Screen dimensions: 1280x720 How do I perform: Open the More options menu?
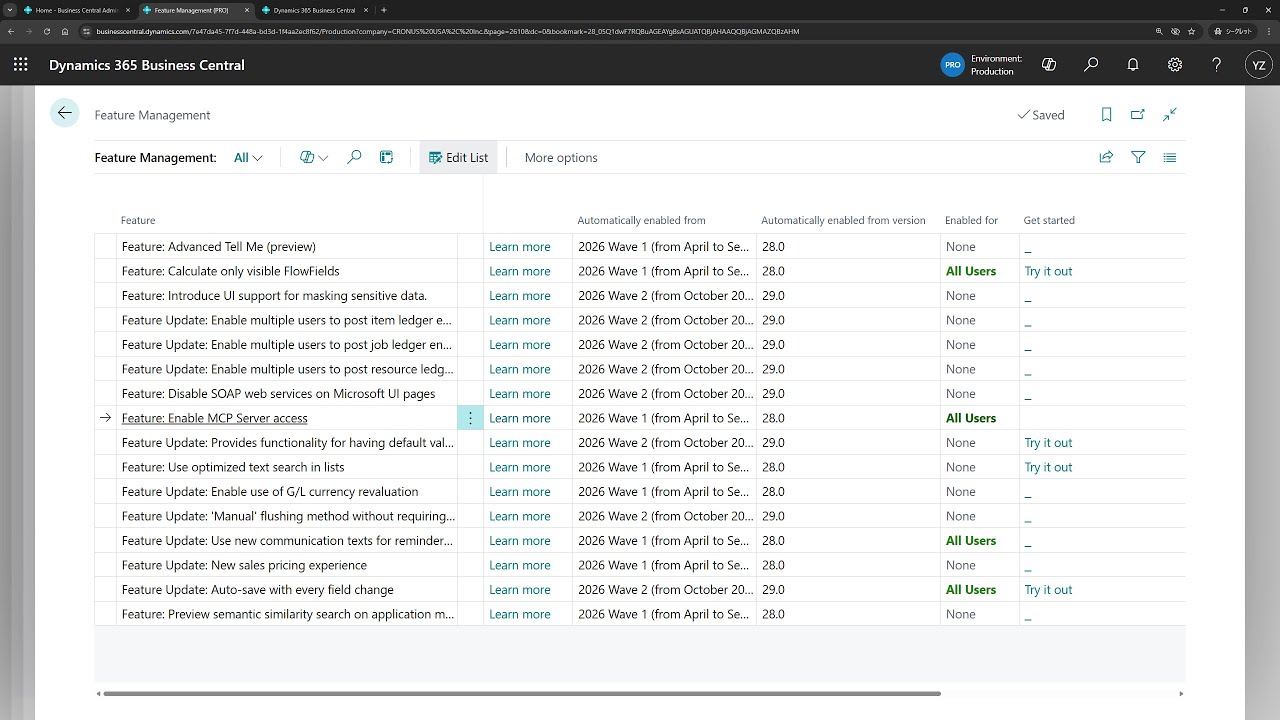(x=561, y=157)
